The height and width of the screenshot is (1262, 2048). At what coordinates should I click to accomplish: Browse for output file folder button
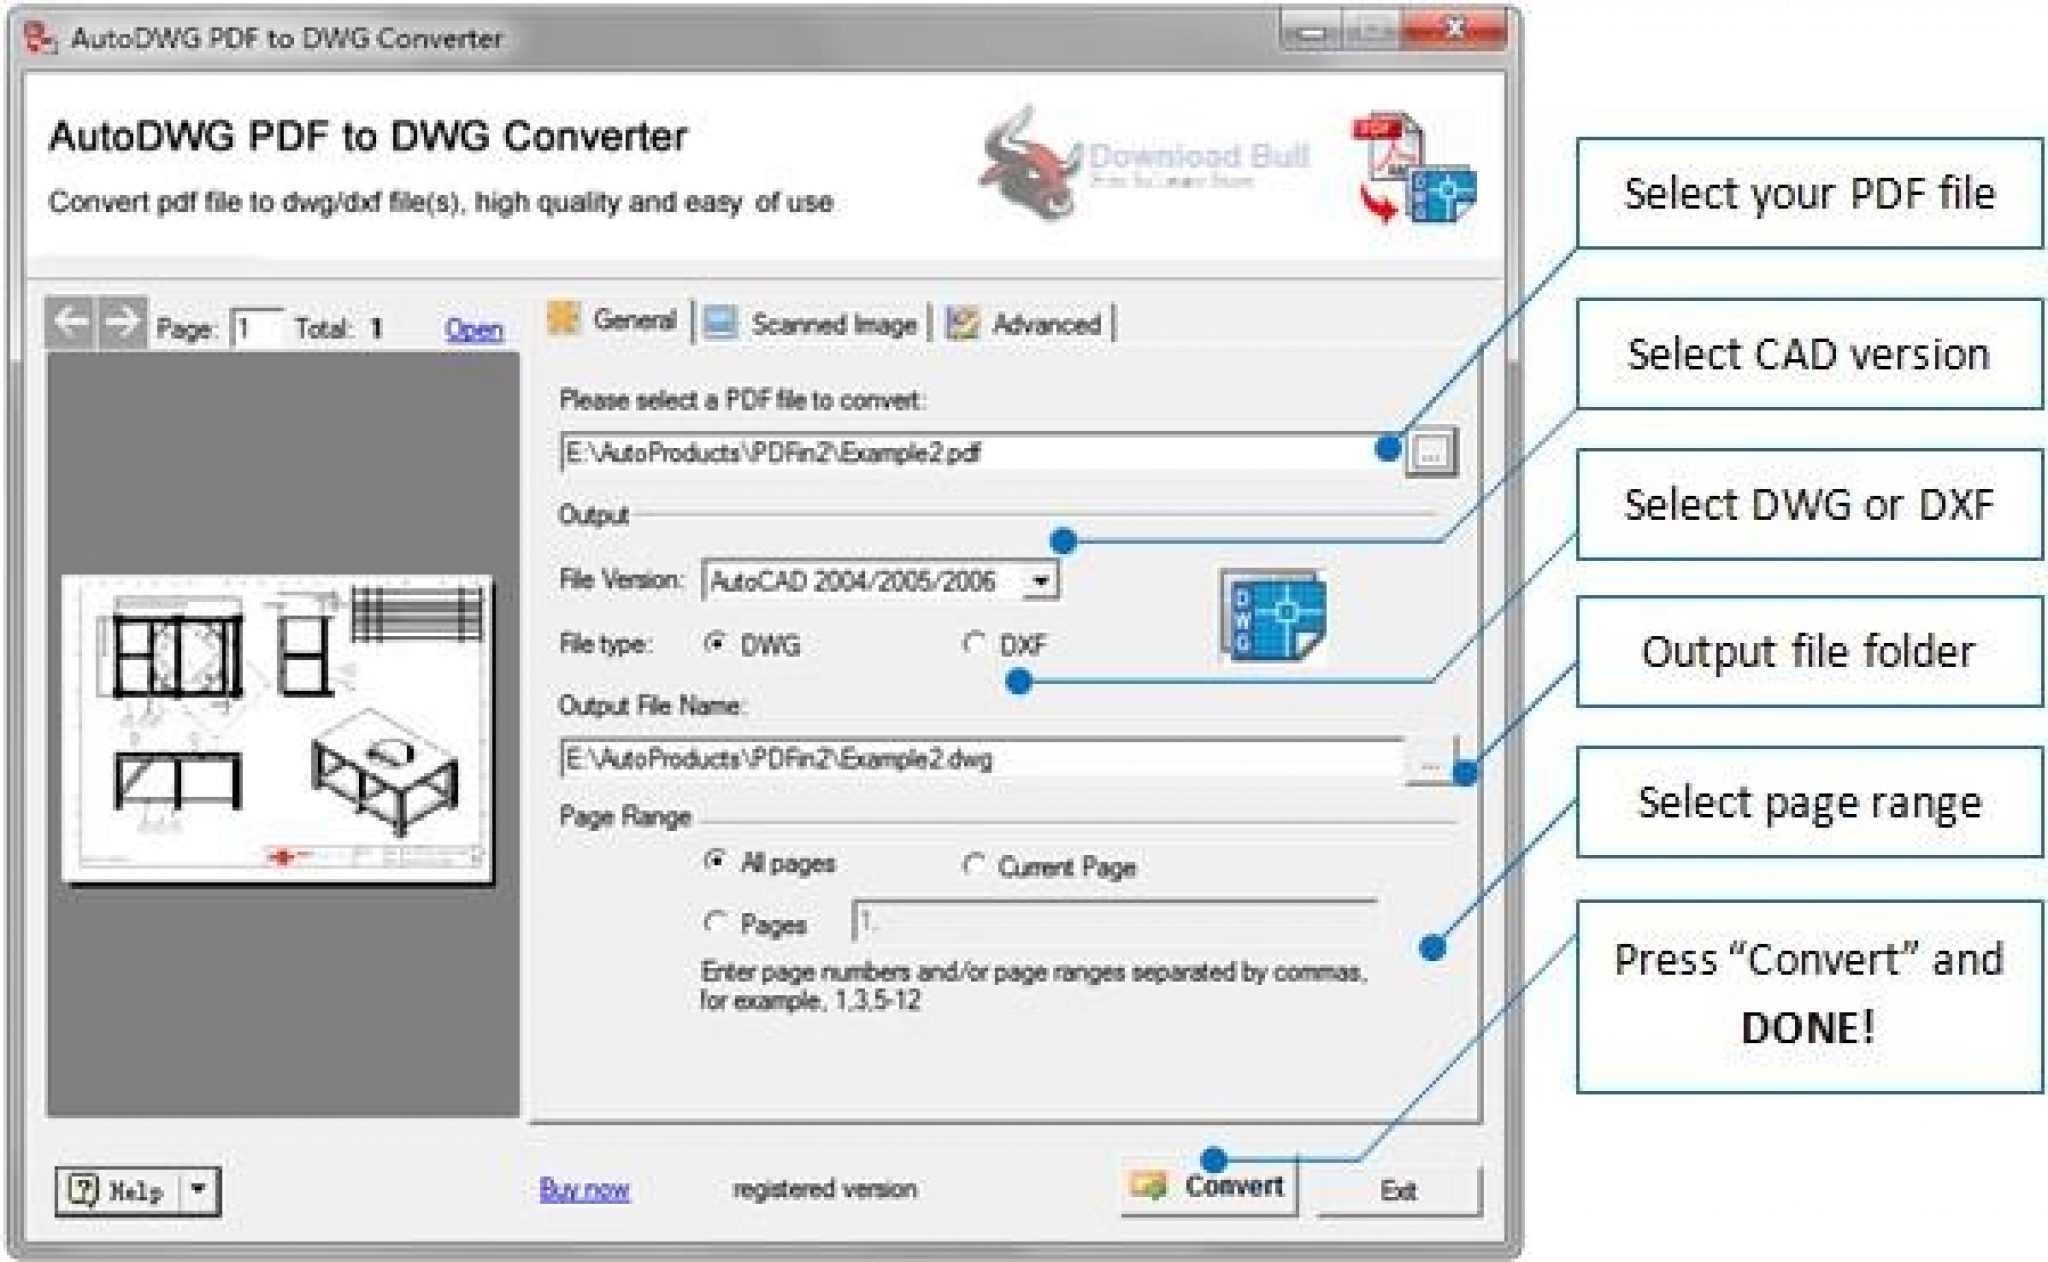(x=1431, y=761)
